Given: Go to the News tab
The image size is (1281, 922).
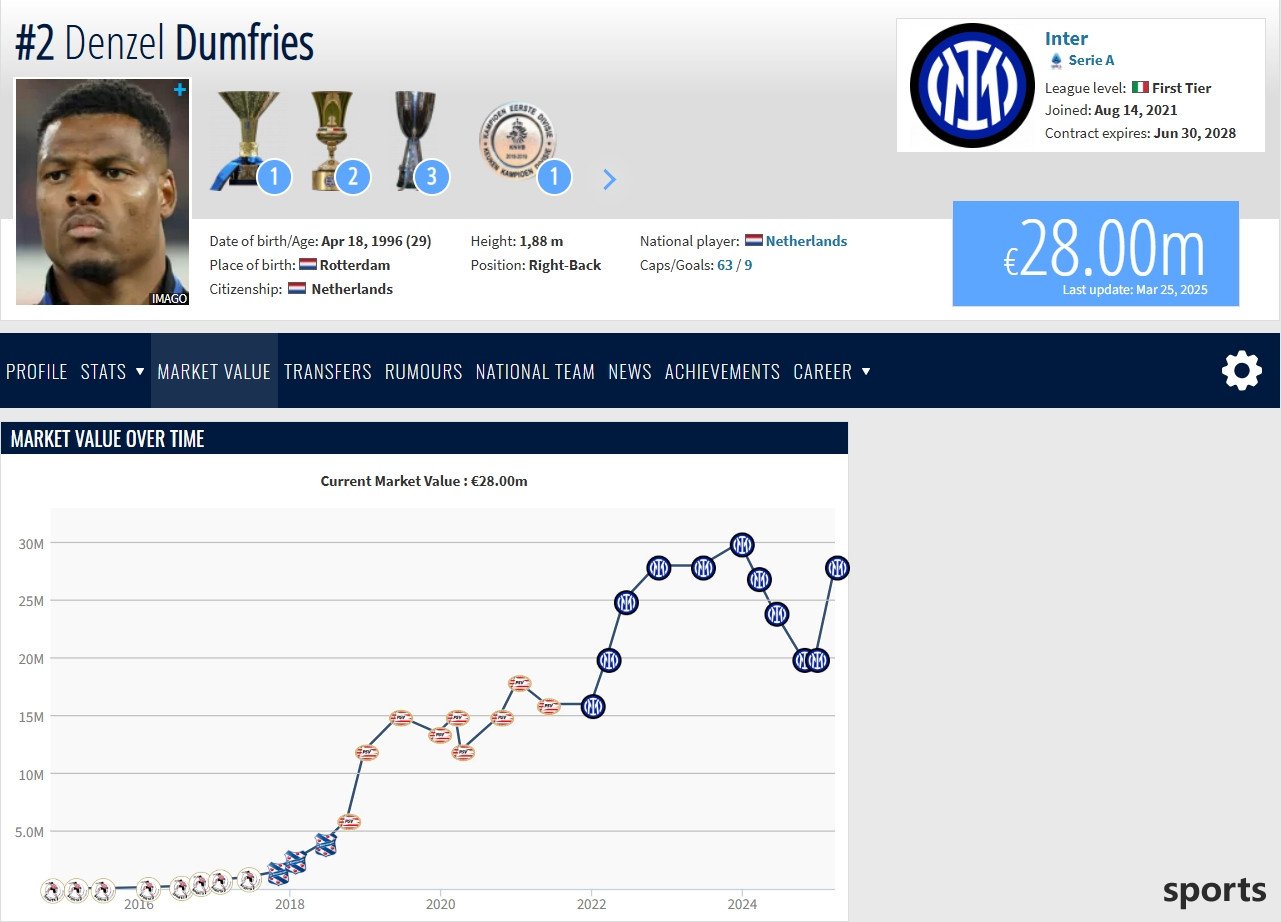Looking at the screenshot, I should pyautogui.click(x=630, y=371).
